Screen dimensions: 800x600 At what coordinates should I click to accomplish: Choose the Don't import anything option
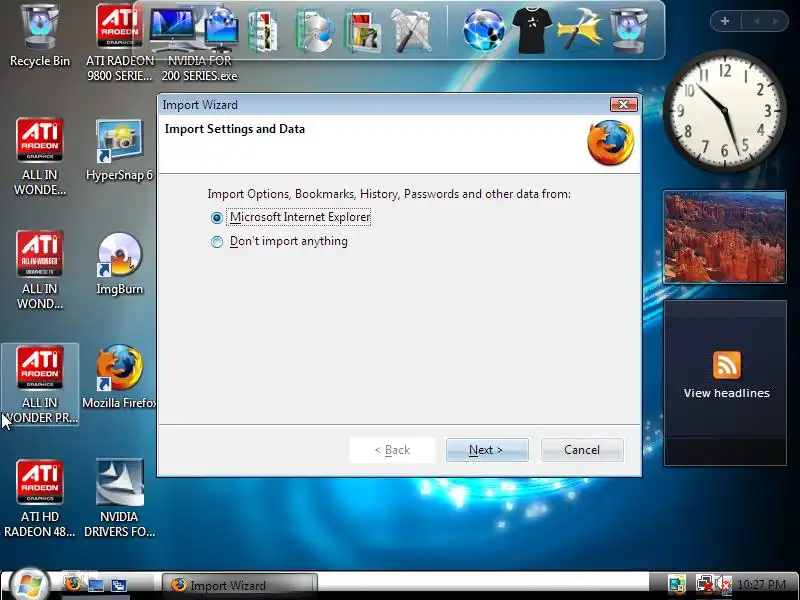point(217,241)
